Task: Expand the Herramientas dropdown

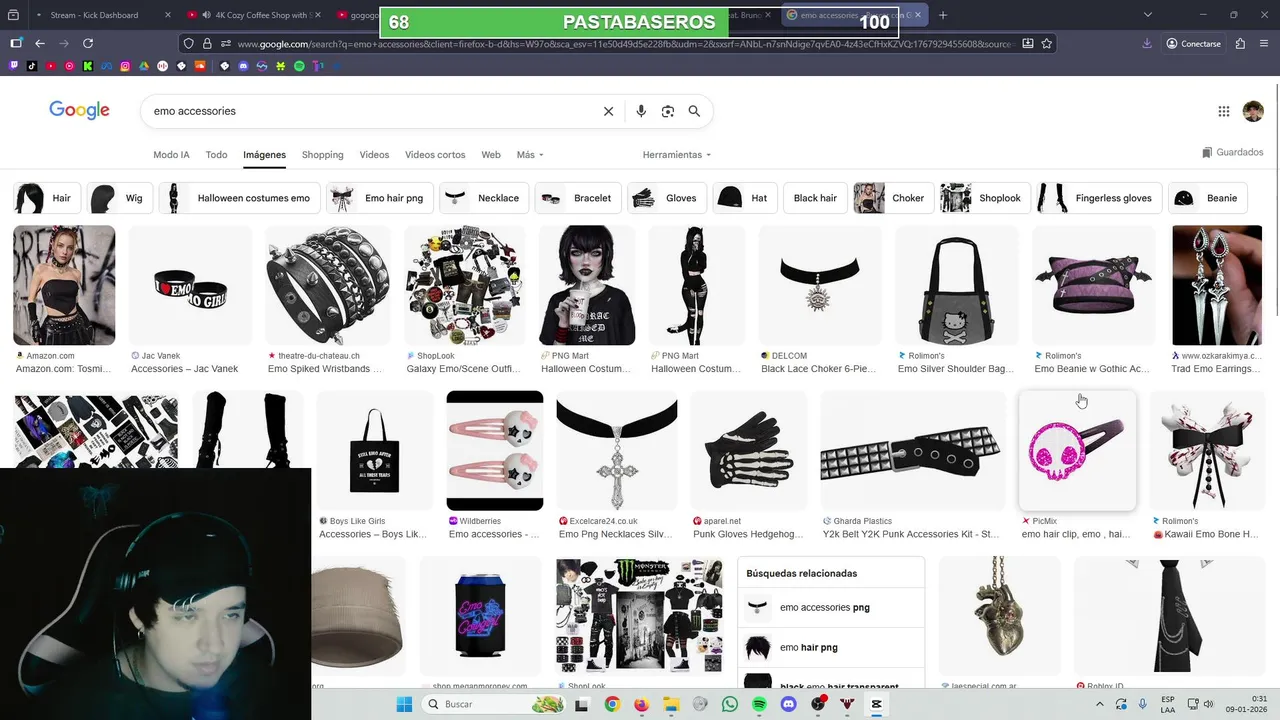Action: (x=677, y=155)
